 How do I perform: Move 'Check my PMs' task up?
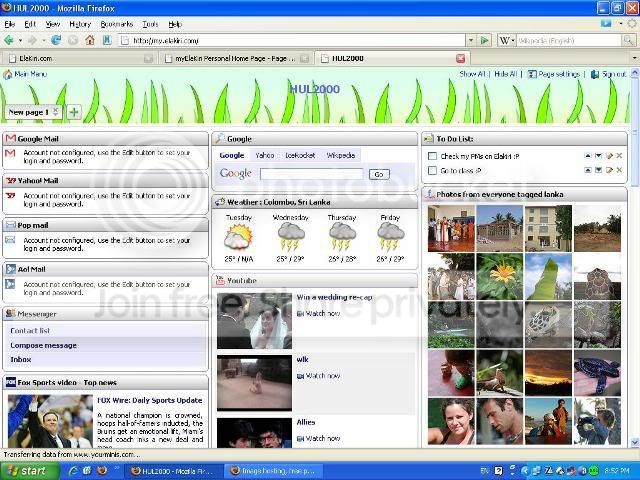[587, 156]
